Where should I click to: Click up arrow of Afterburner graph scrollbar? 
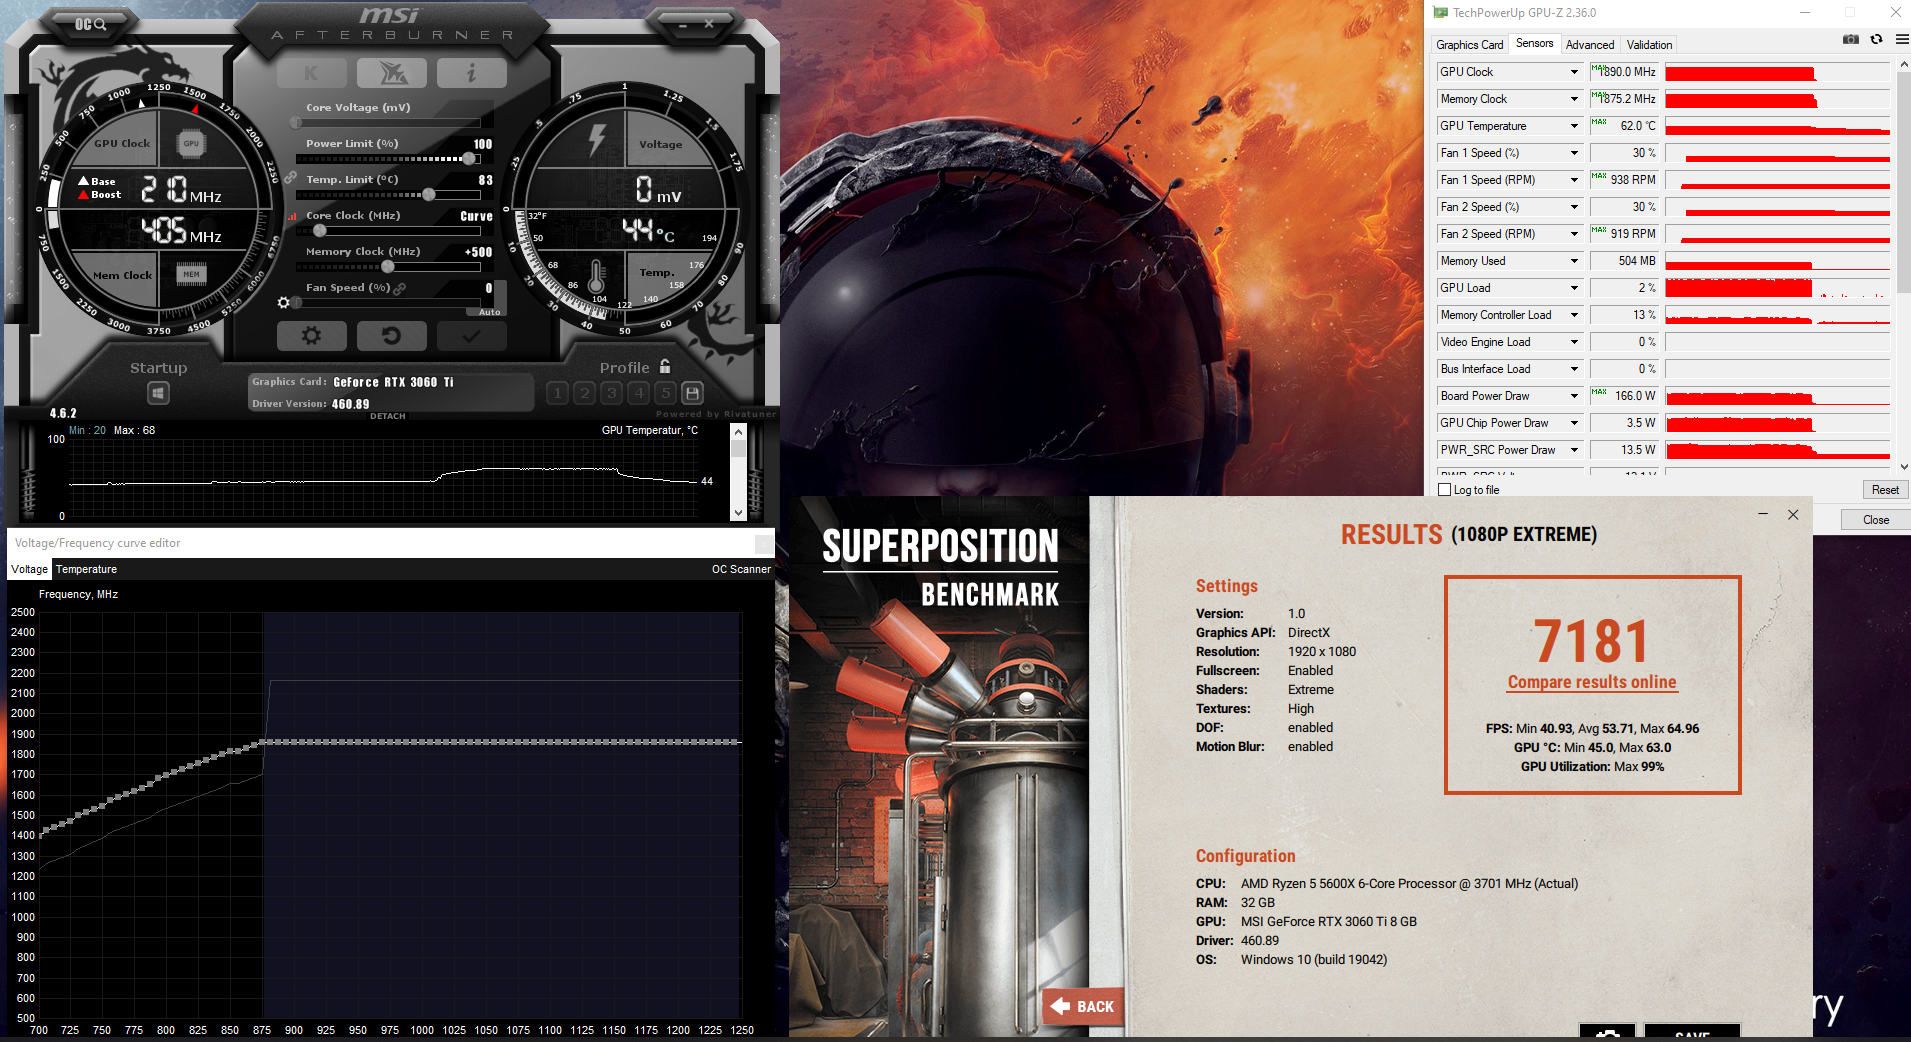[x=739, y=431]
